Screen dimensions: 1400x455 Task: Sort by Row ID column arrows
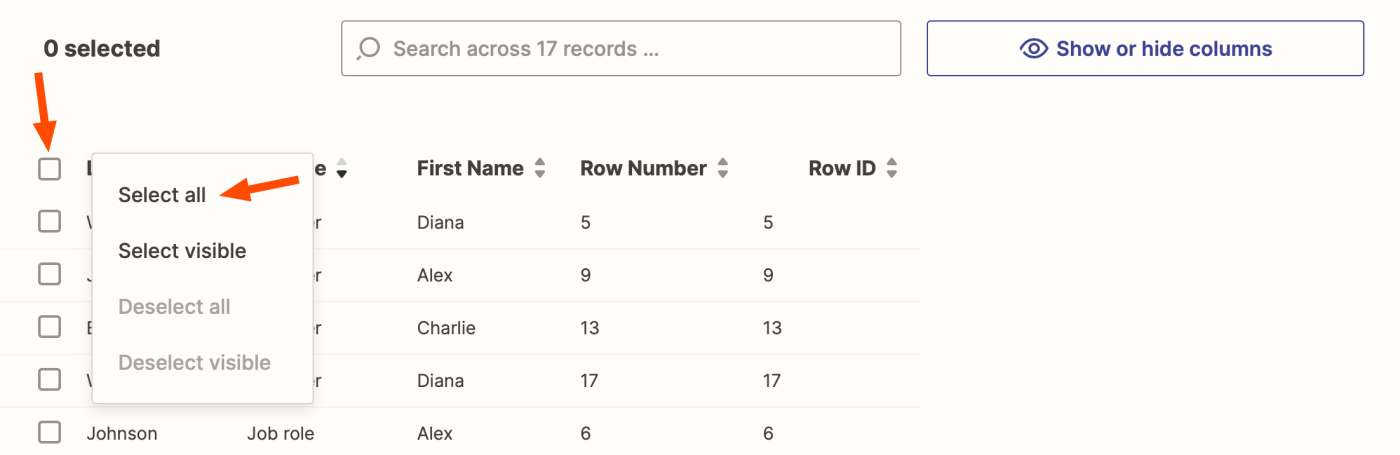click(x=892, y=168)
